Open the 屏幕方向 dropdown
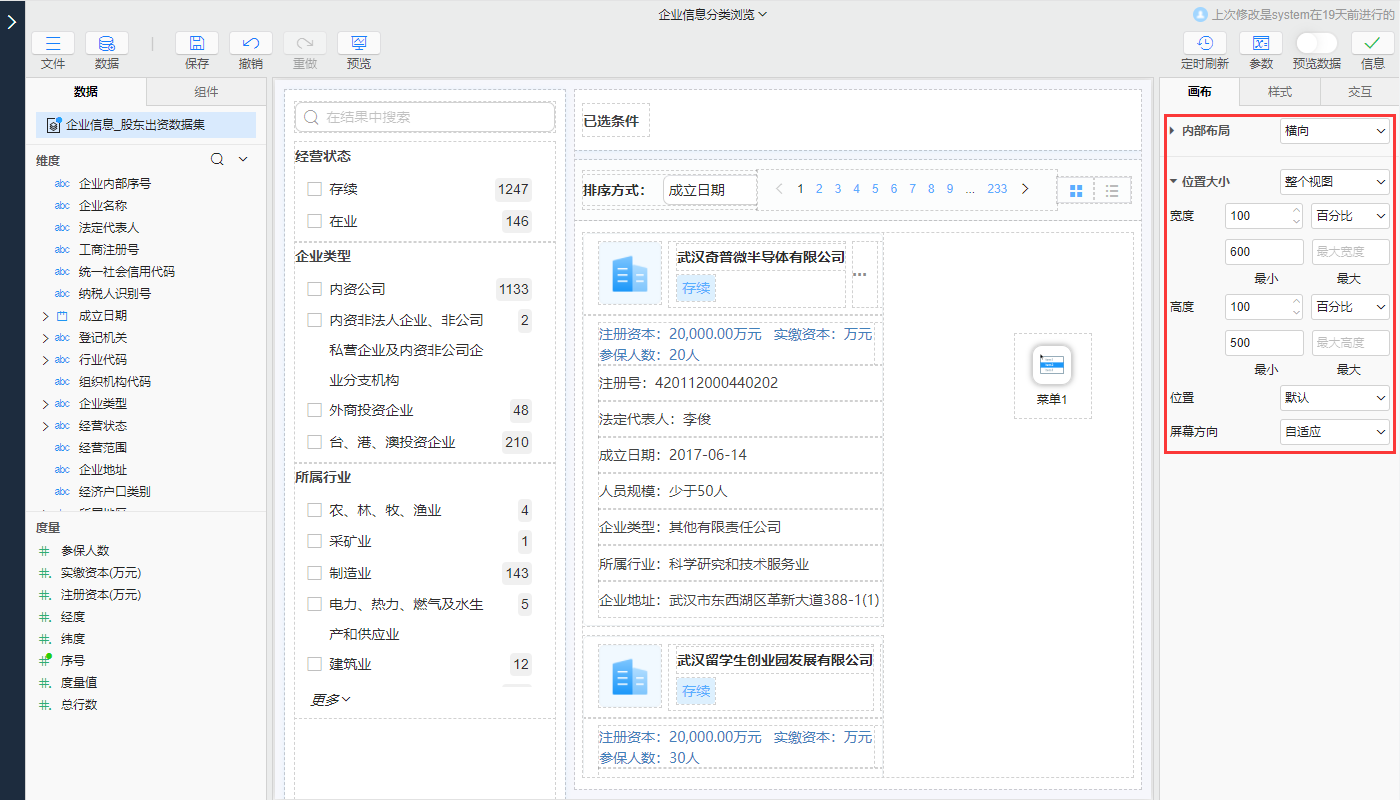The width and height of the screenshot is (1400, 800). point(1334,432)
